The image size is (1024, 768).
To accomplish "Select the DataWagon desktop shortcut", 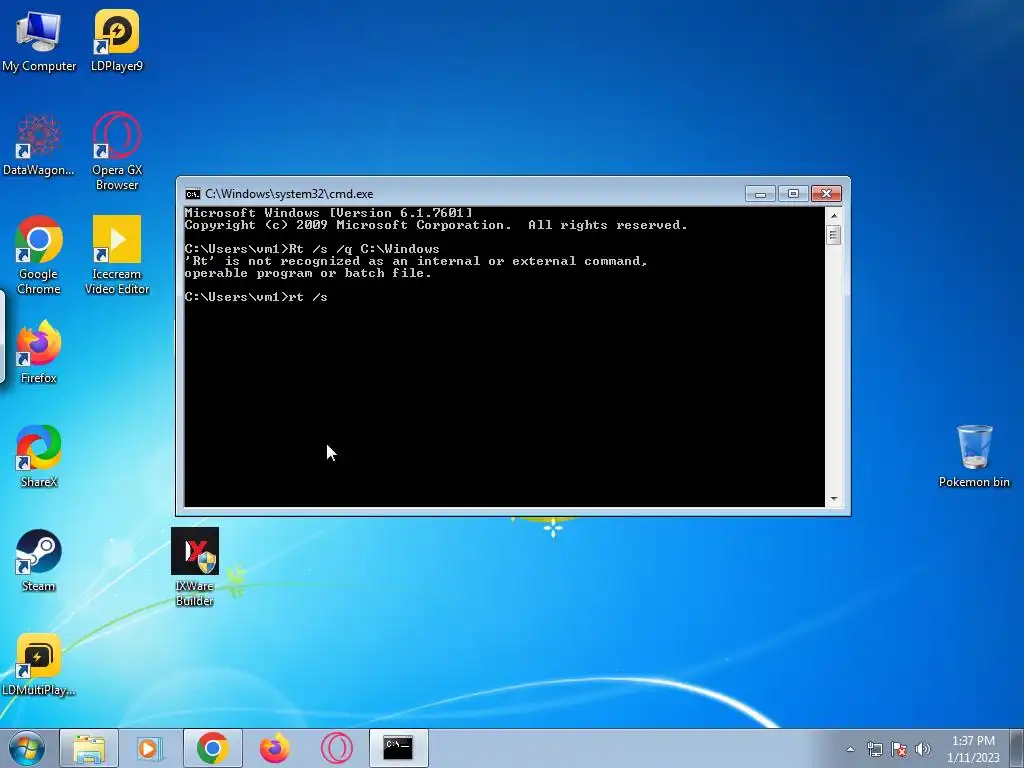I will point(39,145).
